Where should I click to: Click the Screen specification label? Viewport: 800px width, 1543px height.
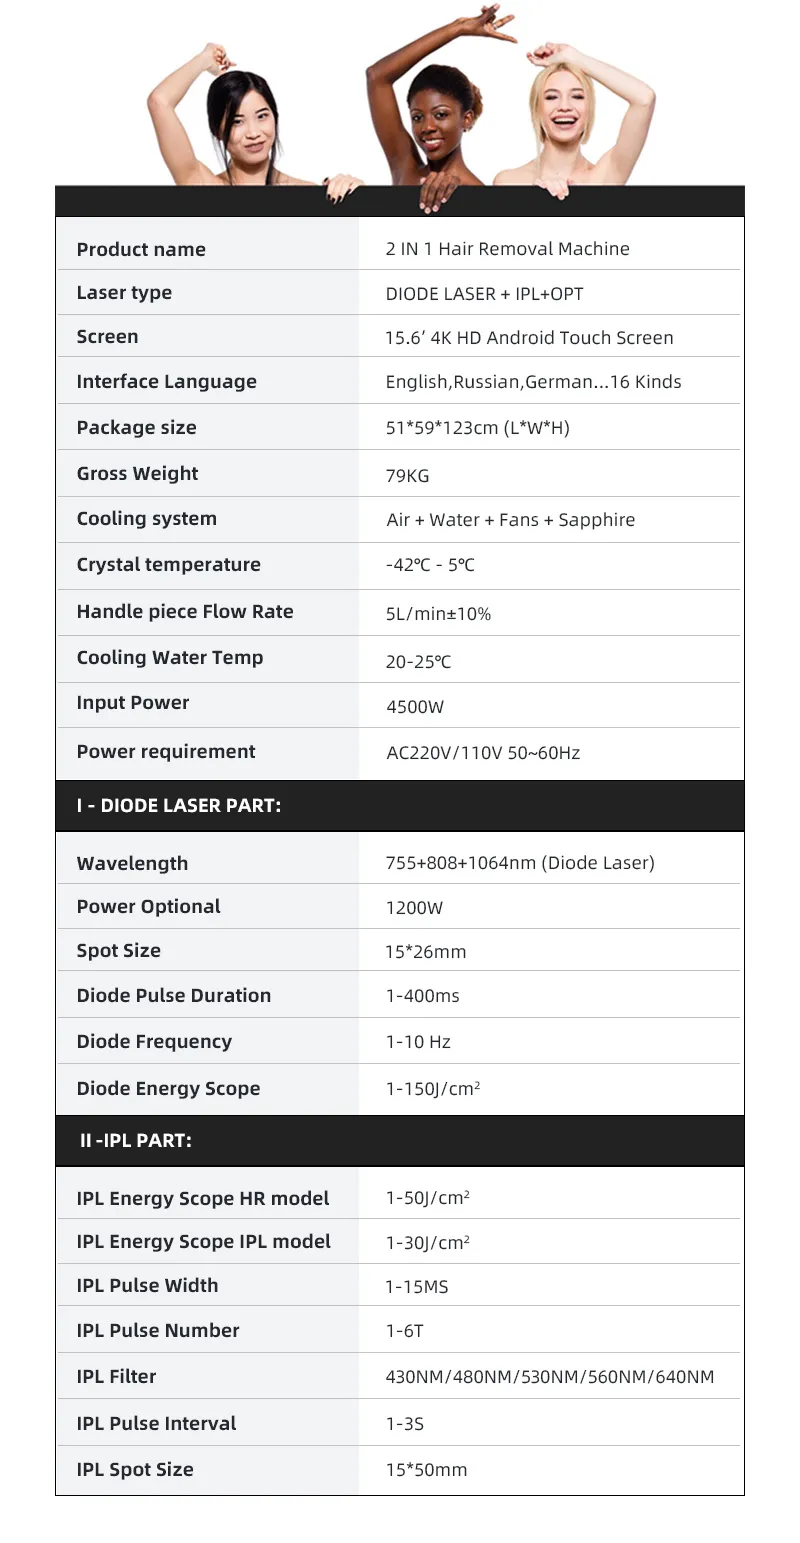click(108, 336)
